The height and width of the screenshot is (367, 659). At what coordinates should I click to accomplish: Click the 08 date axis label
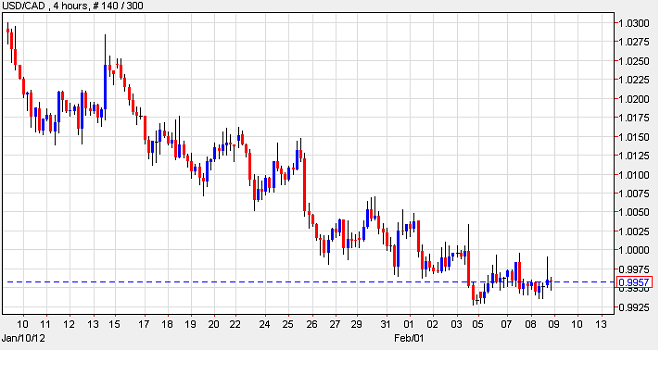click(x=531, y=325)
